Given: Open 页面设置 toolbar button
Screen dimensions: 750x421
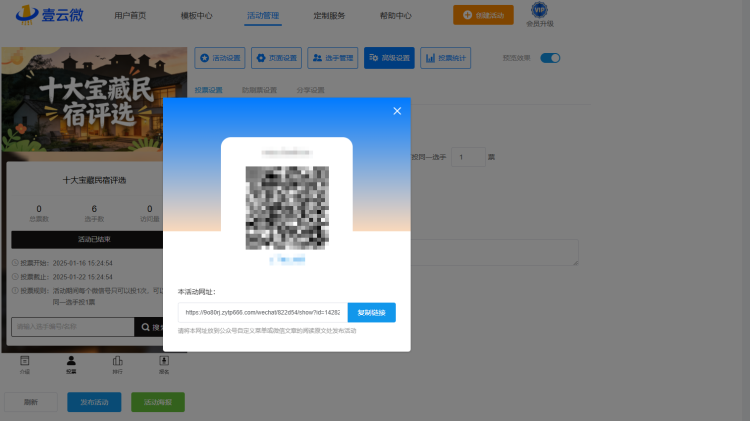Looking at the screenshot, I should click(x=276, y=58).
